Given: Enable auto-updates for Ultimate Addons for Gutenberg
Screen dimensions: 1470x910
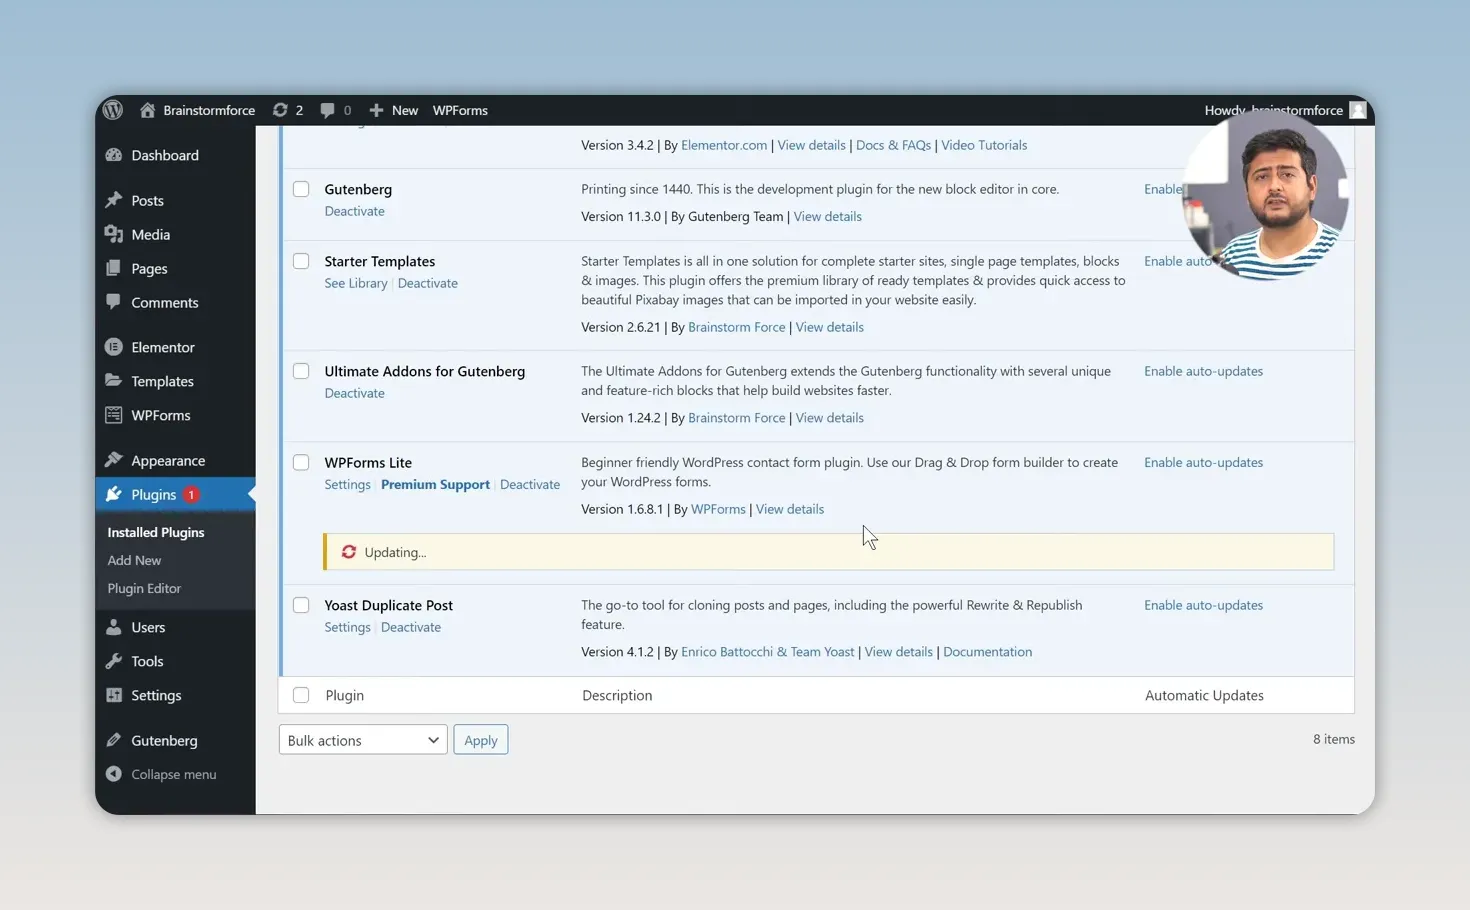Looking at the screenshot, I should (x=1203, y=371).
